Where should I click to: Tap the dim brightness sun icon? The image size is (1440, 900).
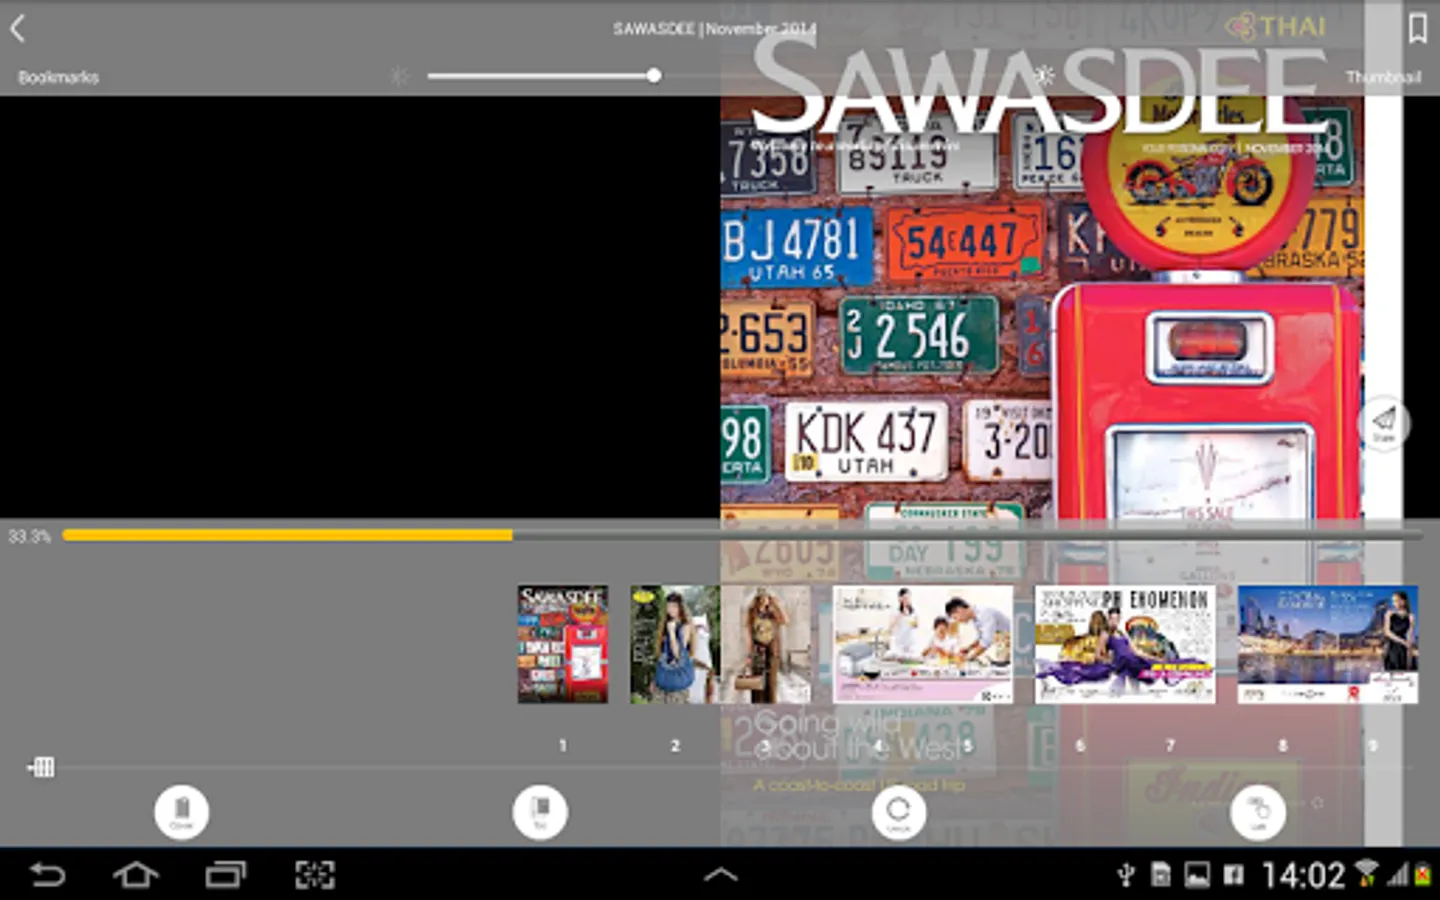tap(399, 76)
